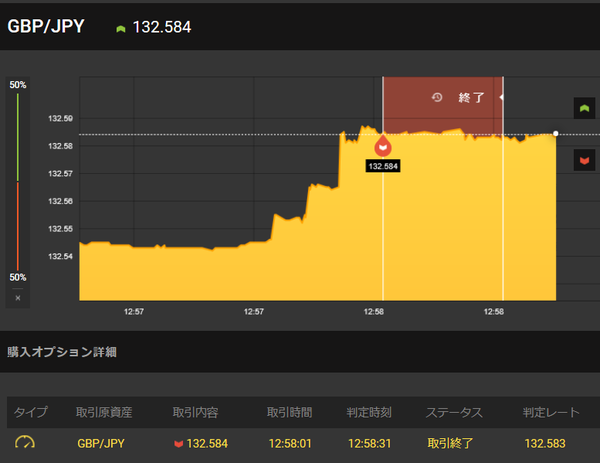This screenshot has height=463, width=600.
Task: Click the ステータス column header
Action: pyautogui.click(x=454, y=412)
